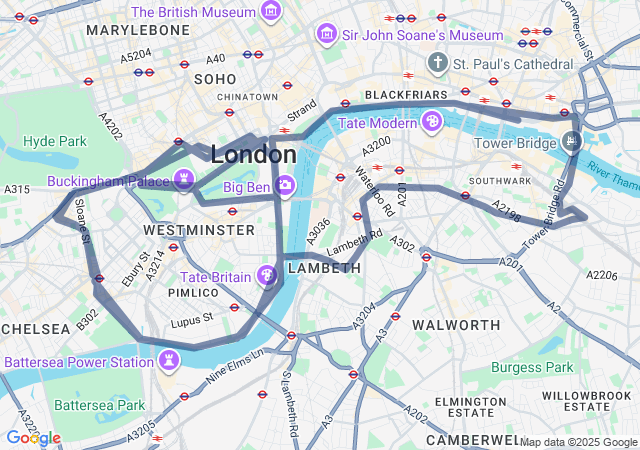Viewport: 640px width, 450px height.
Task: Click the London city label
Action: point(253,155)
